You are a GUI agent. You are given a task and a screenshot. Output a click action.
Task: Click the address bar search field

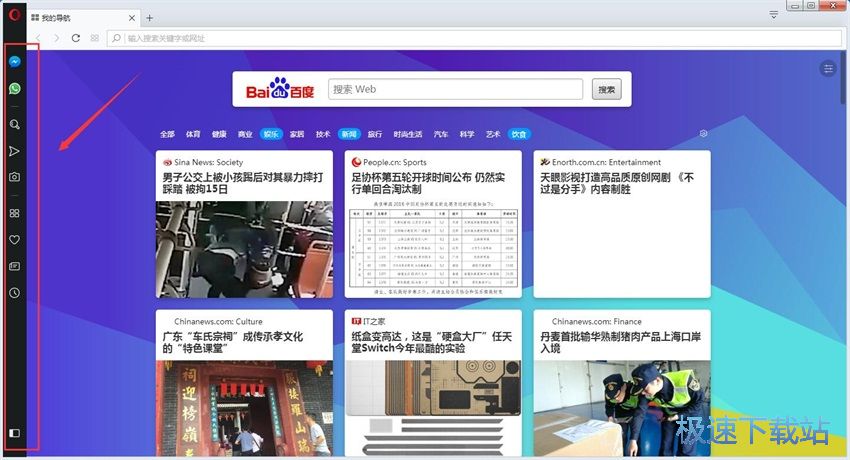(x=475, y=38)
